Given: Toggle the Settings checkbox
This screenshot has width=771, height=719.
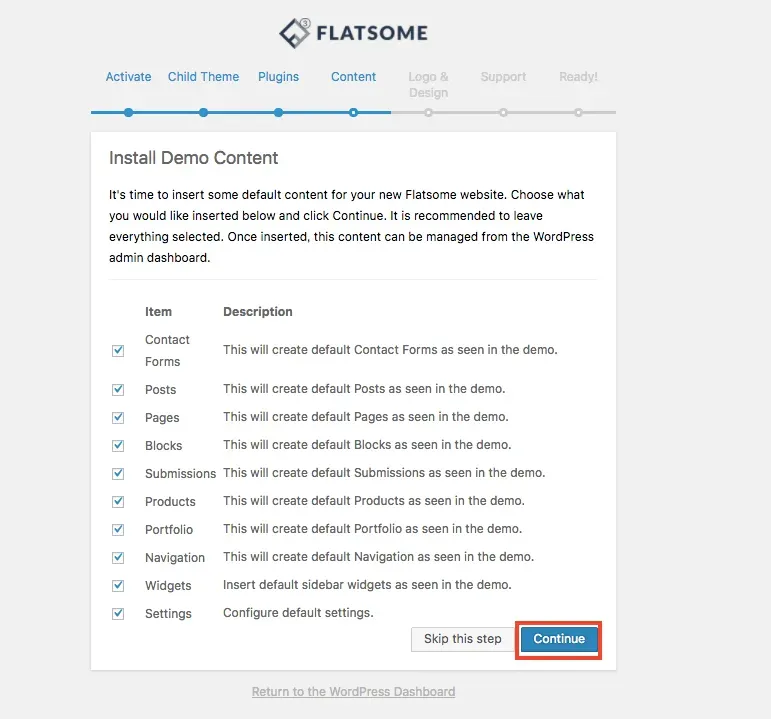Looking at the screenshot, I should (x=118, y=614).
